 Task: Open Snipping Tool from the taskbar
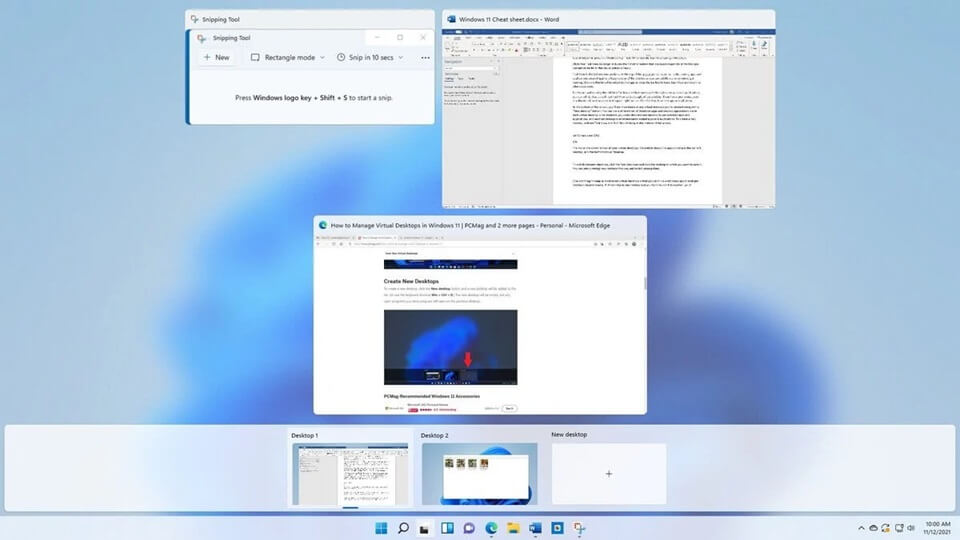pos(579,528)
